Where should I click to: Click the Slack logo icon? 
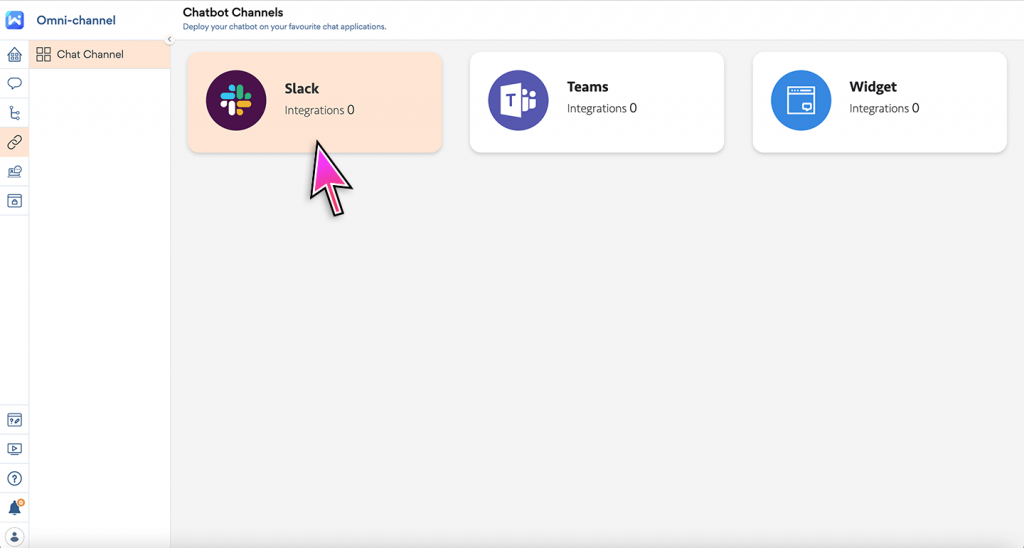236,101
